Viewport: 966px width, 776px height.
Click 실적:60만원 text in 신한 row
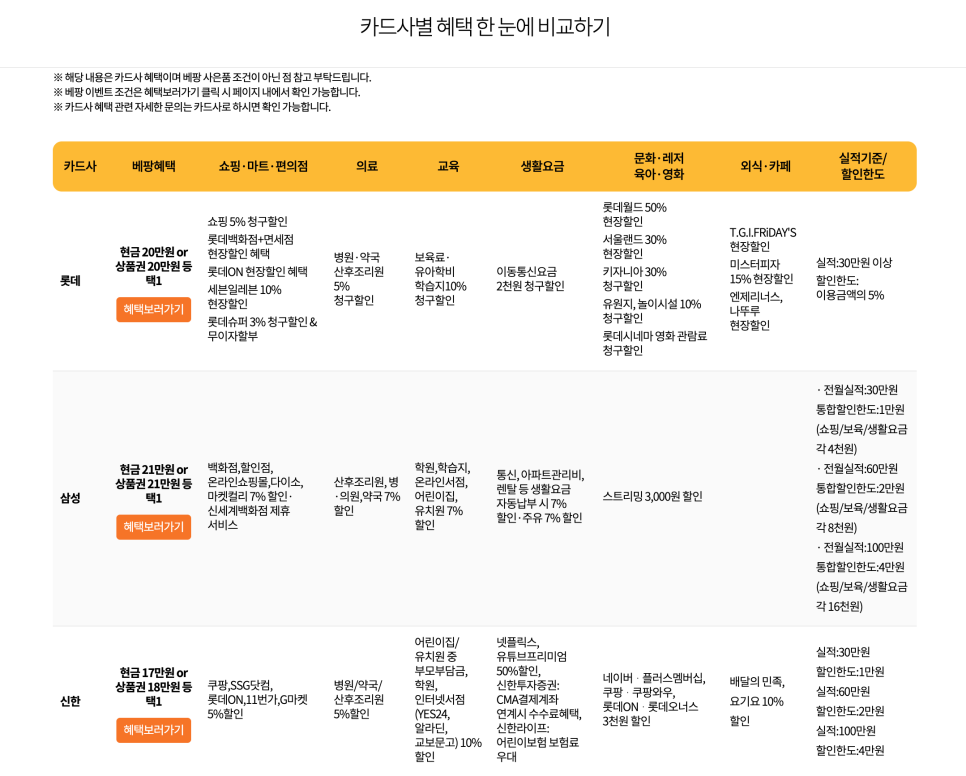(x=843, y=692)
